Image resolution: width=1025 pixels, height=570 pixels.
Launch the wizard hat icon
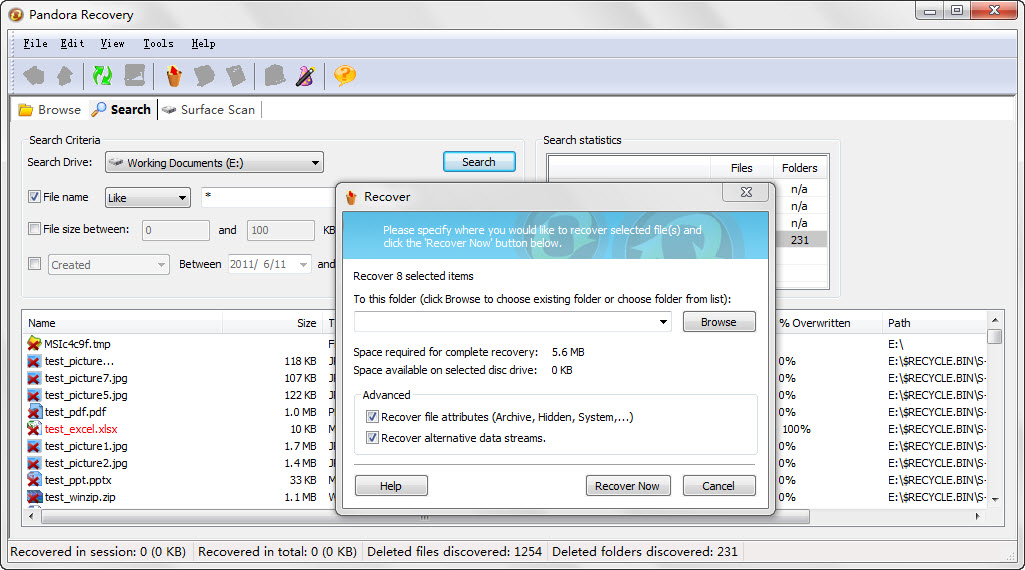(305, 76)
